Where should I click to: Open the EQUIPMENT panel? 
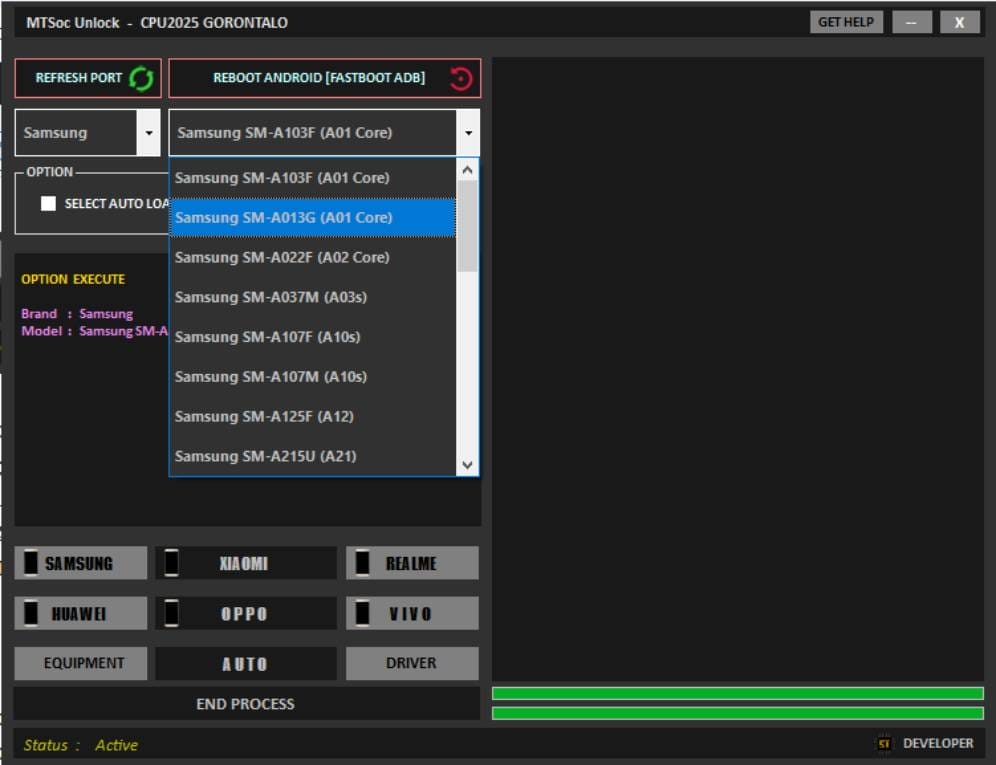[80, 662]
